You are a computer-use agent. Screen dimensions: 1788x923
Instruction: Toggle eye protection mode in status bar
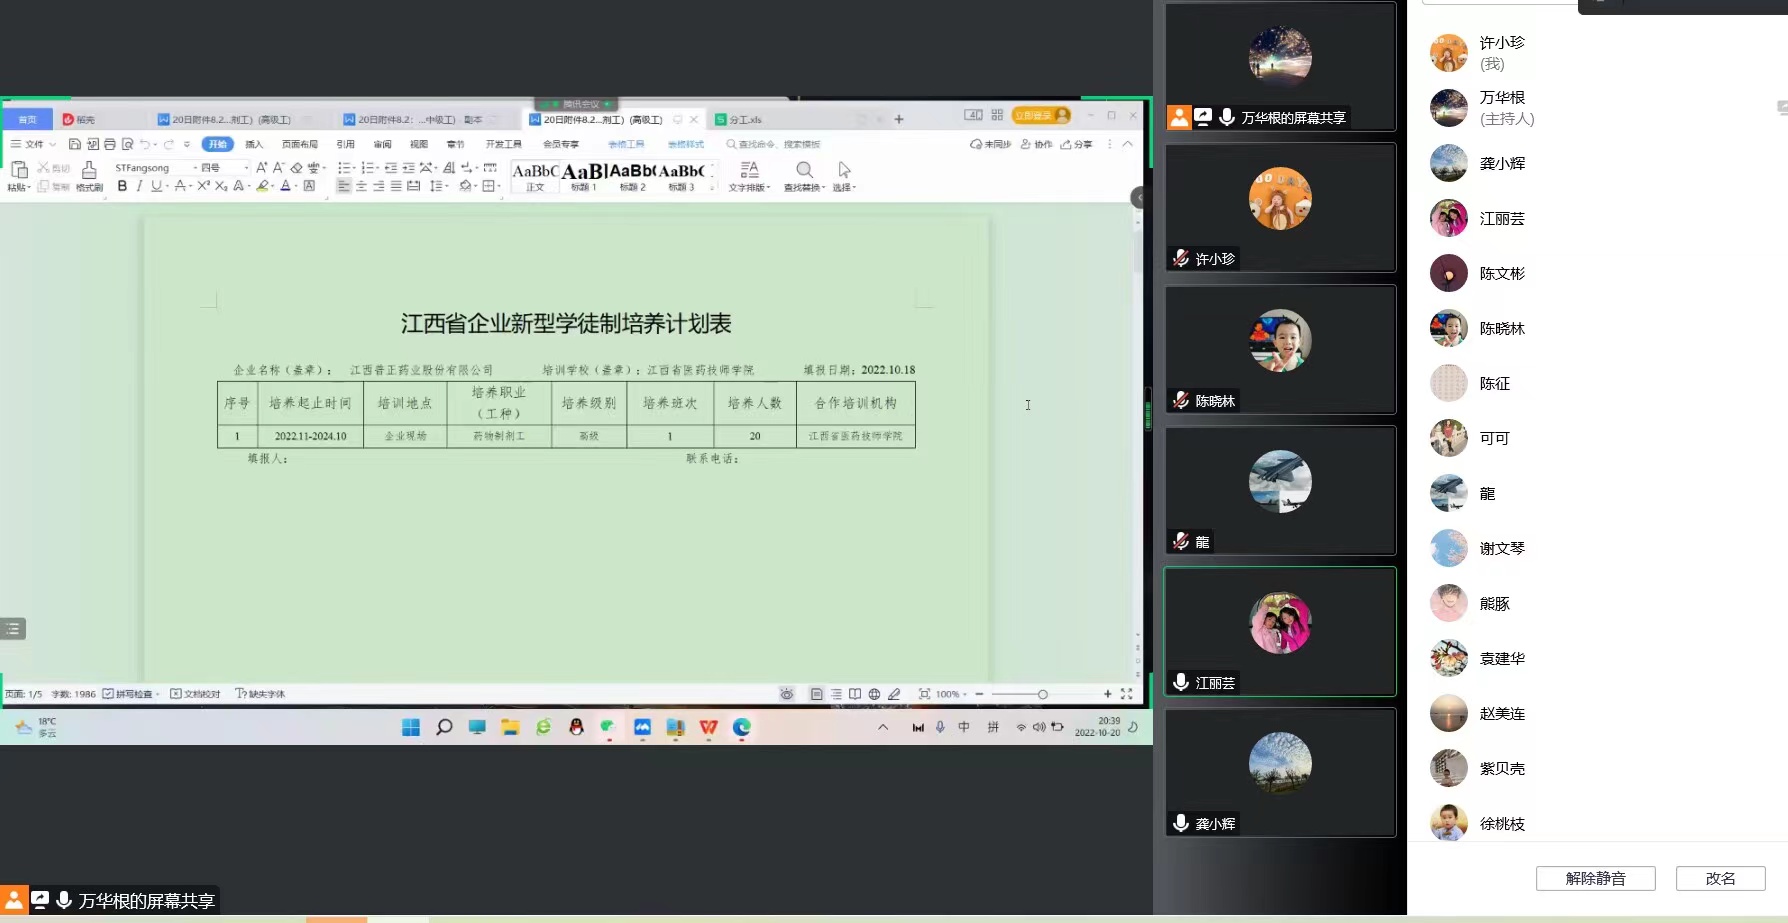pos(787,694)
